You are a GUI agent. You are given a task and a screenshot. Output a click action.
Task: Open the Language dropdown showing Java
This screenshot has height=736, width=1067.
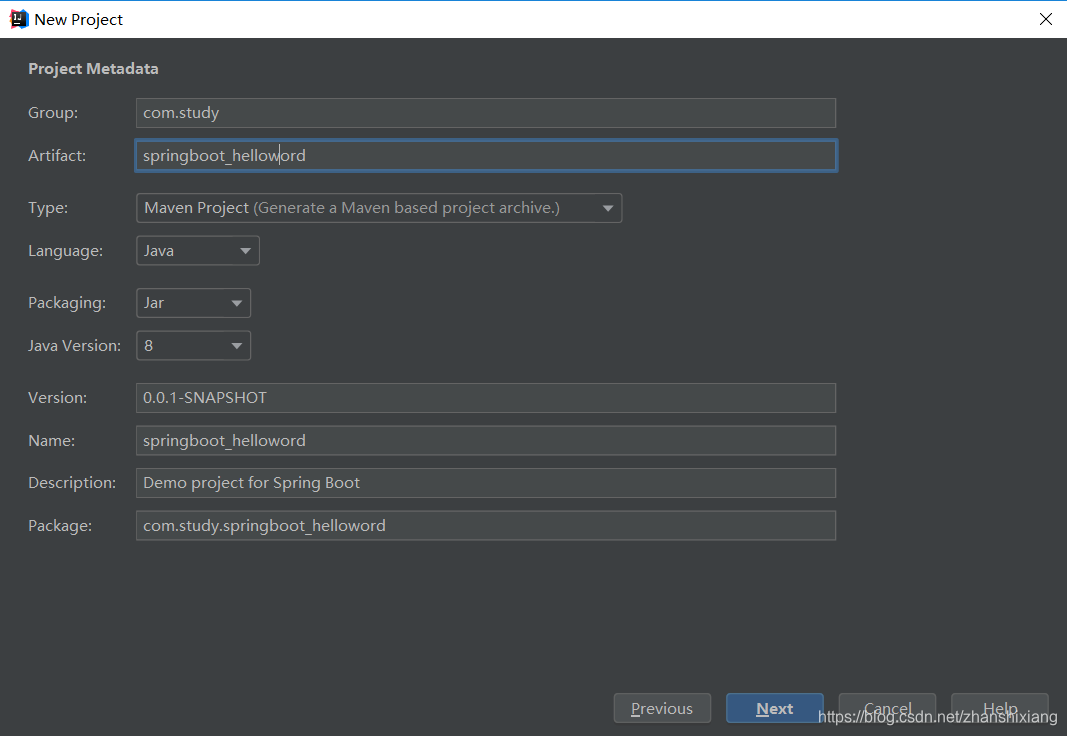(197, 251)
